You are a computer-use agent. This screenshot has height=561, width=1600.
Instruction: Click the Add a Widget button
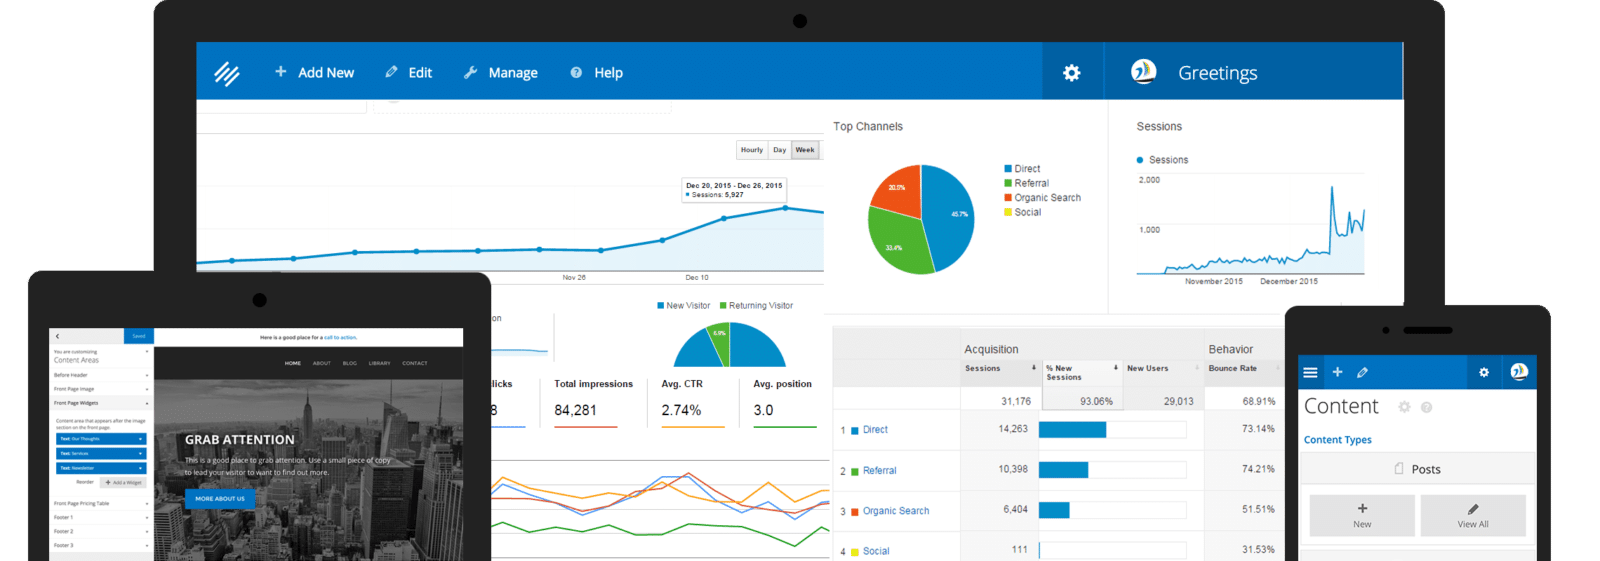124,482
